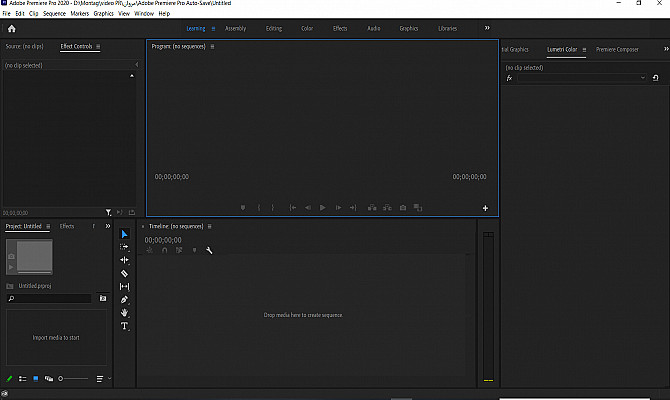Open the Sequence menu
Viewport: 670px width, 400px height.
pyautogui.click(x=54, y=14)
